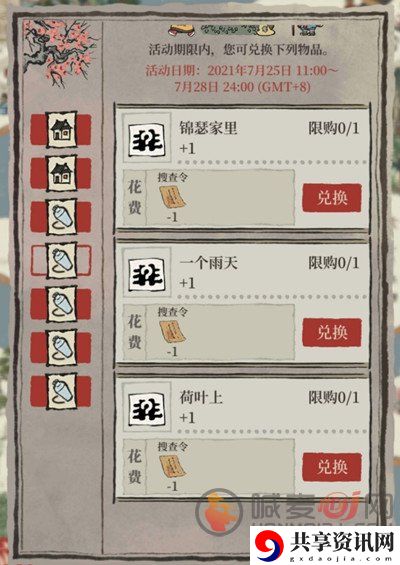Click the 一个雨天 reward icon
The image size is (400, 565).
[x=147, y=273]
